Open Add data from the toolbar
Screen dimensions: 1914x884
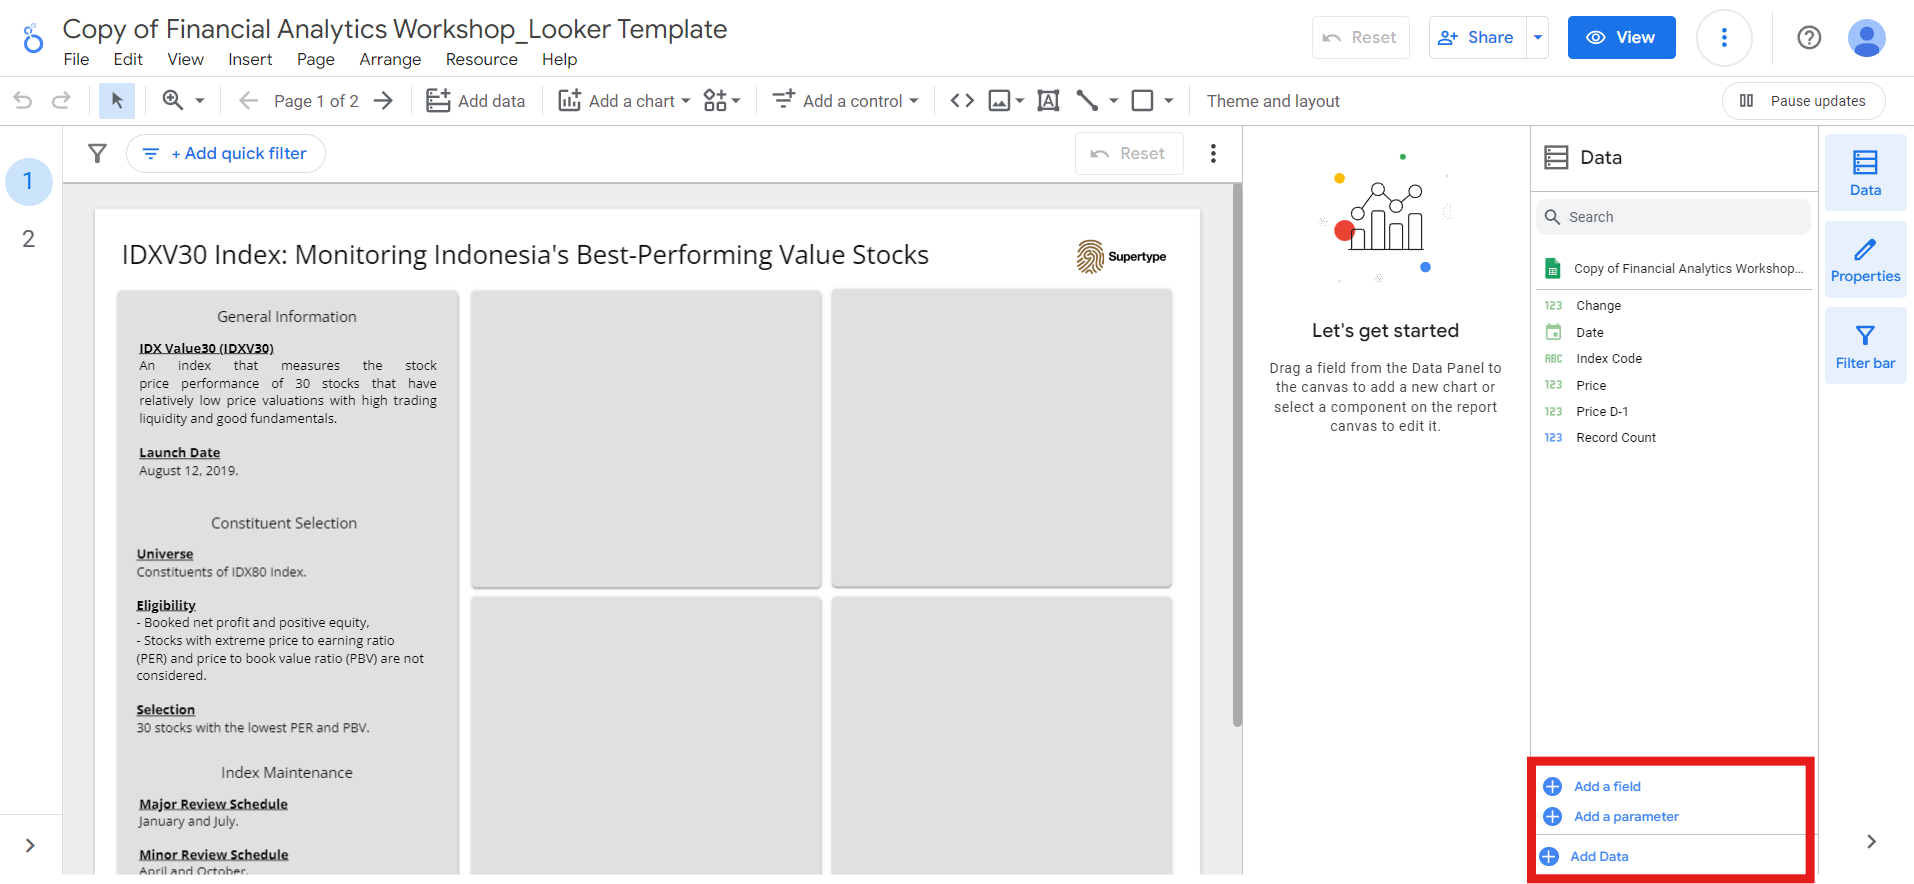coord(476,100)
